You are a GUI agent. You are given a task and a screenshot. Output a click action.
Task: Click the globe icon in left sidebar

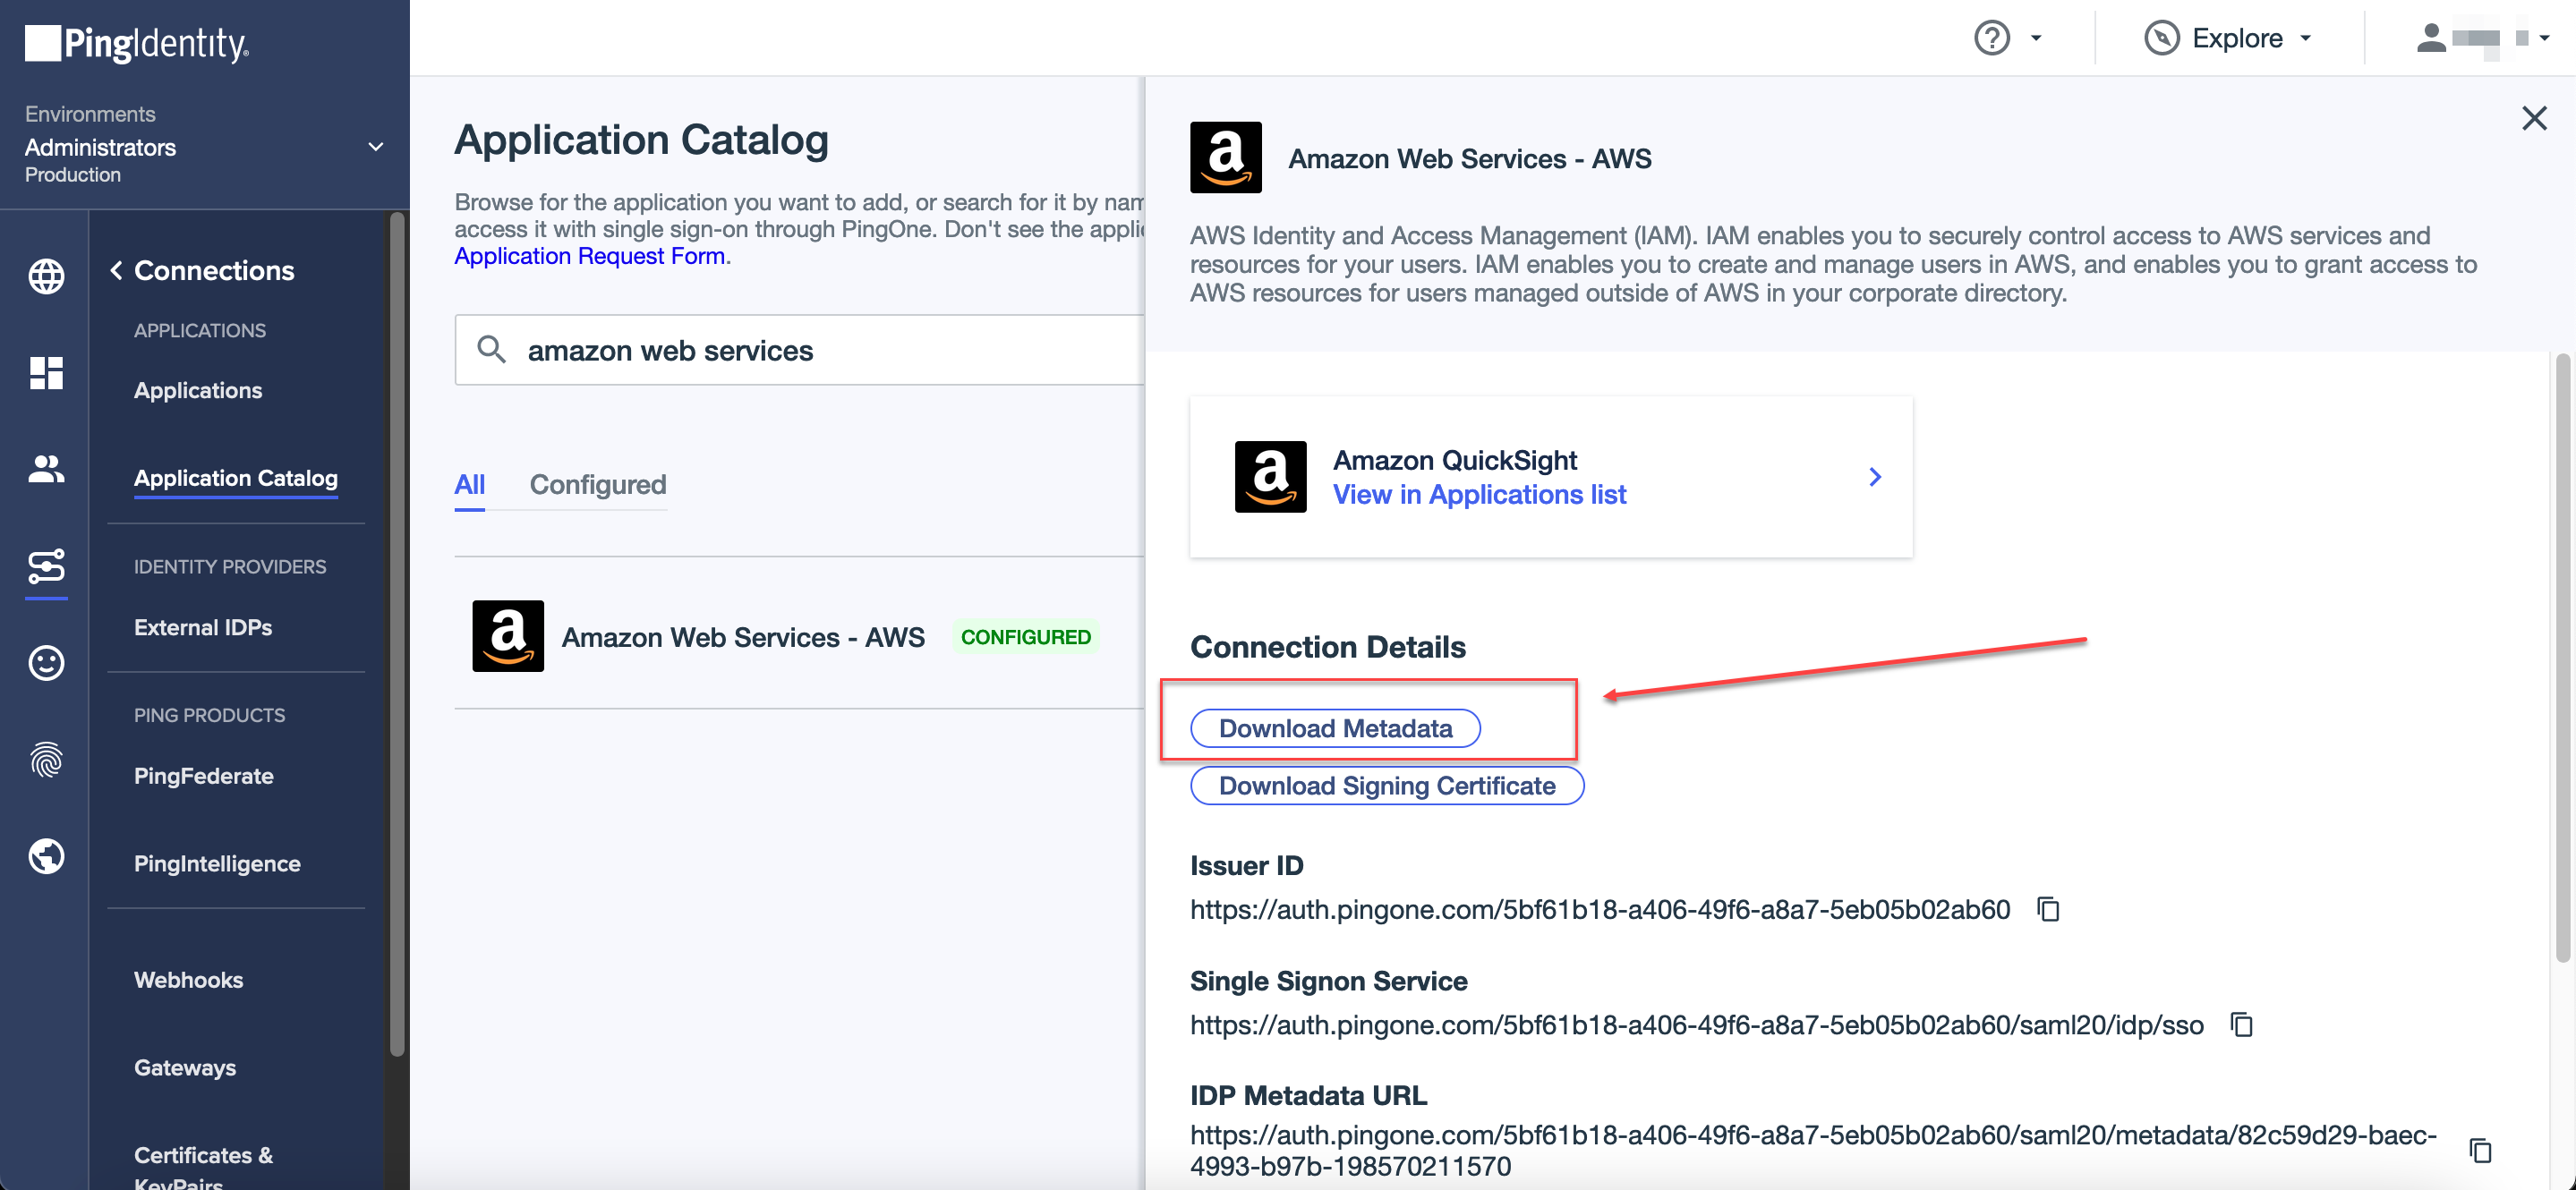46,276
